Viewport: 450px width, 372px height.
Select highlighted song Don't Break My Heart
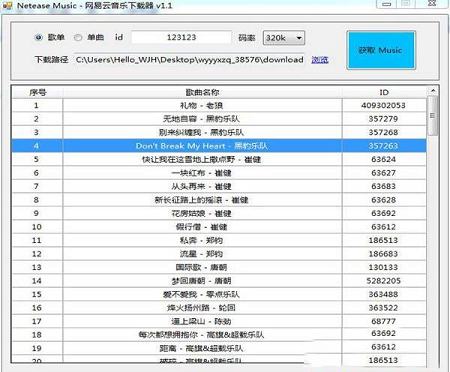(202, 146)
